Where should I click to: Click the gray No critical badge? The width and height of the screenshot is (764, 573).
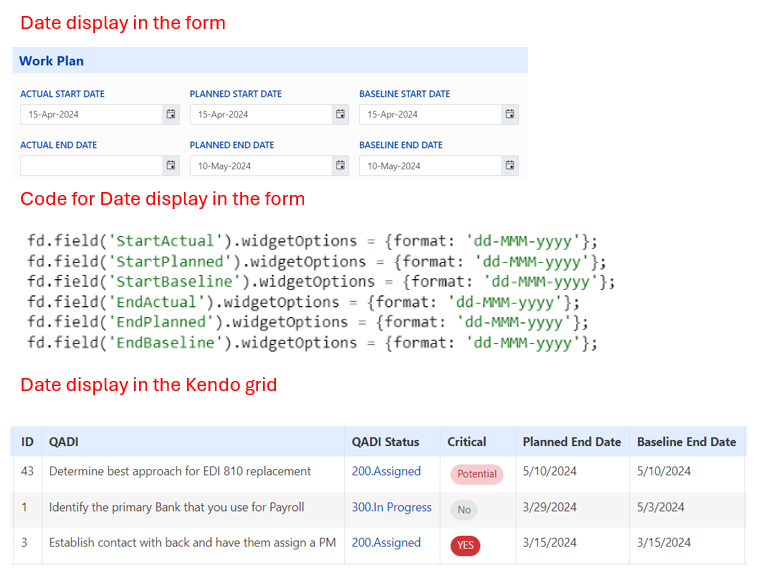(464, 510)
